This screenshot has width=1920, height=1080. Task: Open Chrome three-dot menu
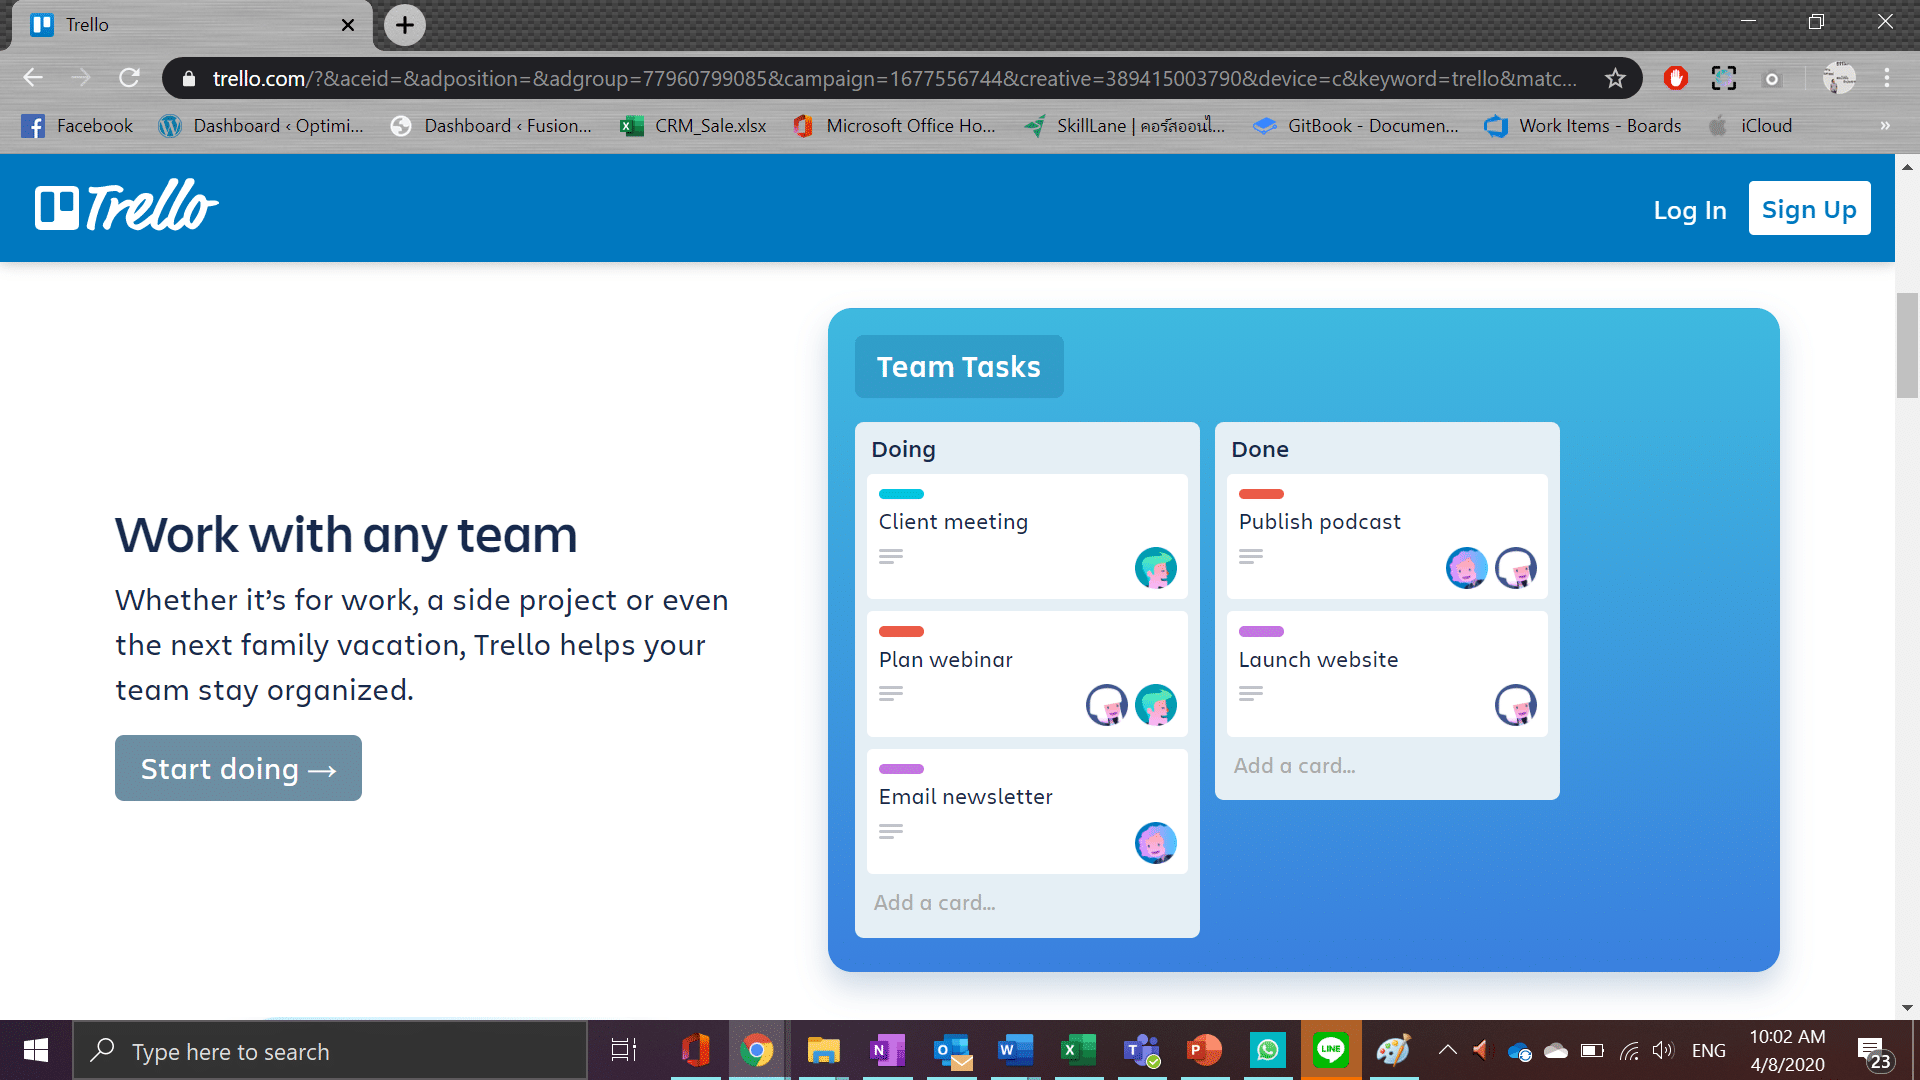pos(1887,78)
